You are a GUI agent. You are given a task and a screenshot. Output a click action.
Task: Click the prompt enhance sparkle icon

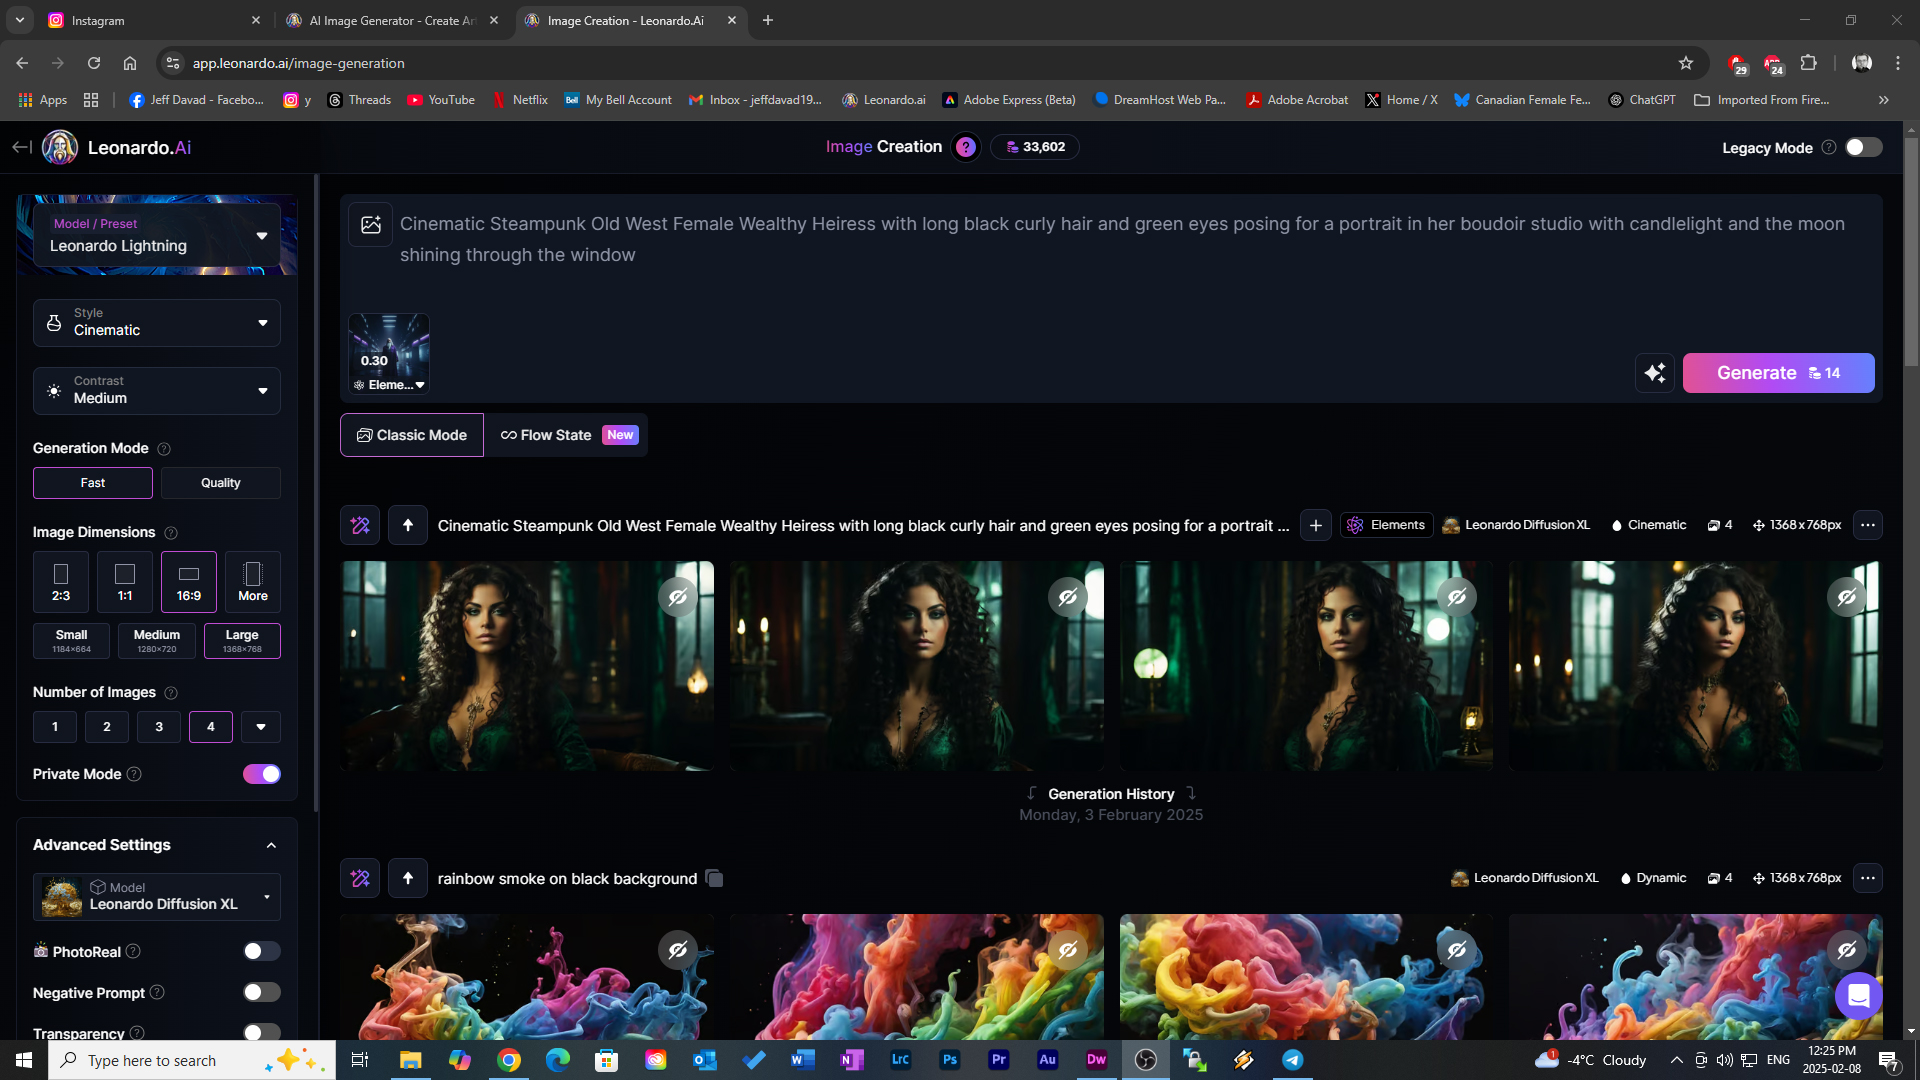point(1655,373)
